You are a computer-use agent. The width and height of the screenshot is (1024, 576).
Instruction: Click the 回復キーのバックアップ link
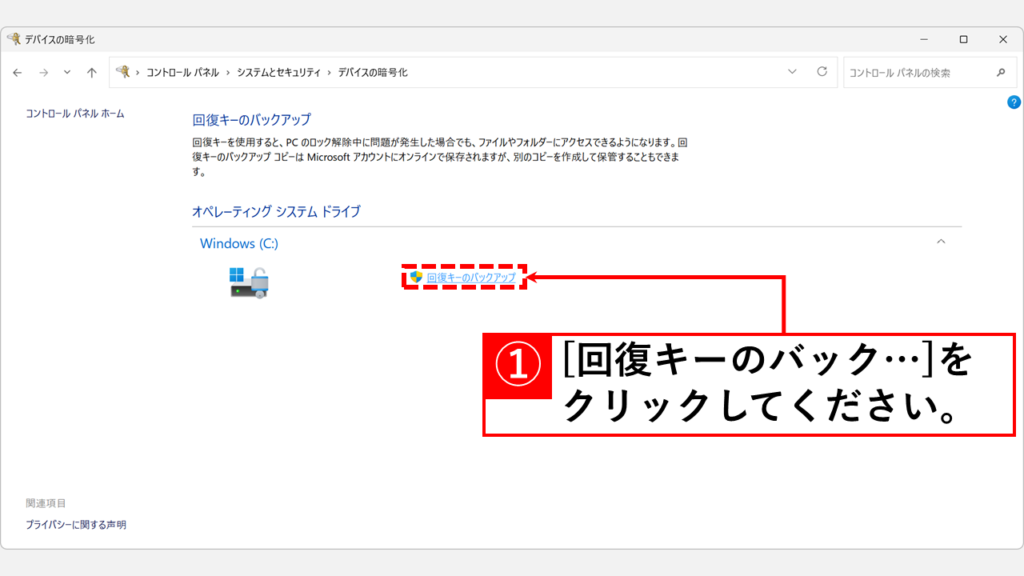(x=471, y=277)
